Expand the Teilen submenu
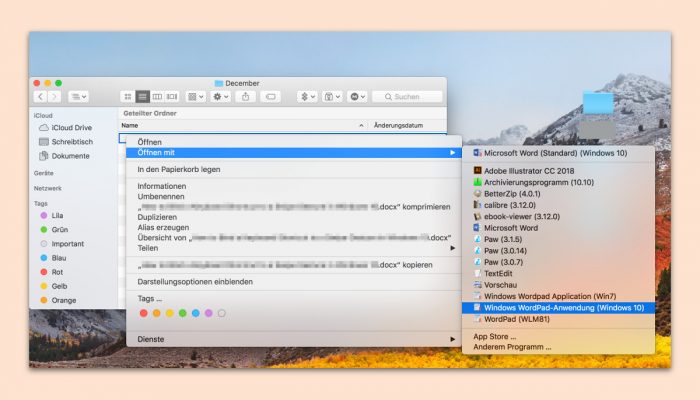Viewport: 700px width, 400px height. coord(294,248)
